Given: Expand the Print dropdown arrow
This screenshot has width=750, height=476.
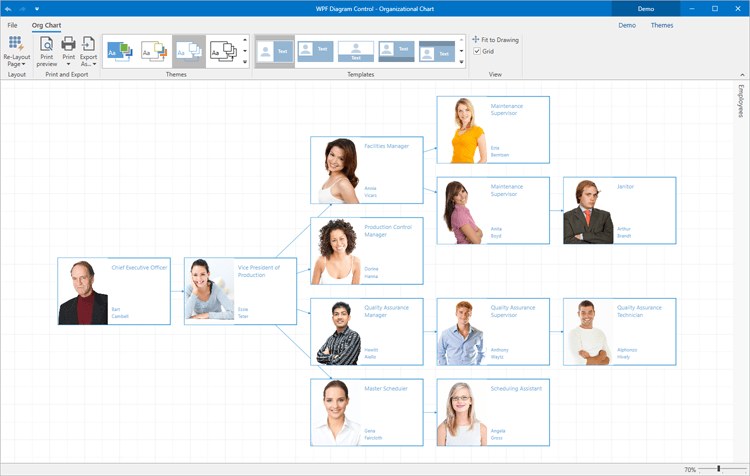Looking at the screenshot, I should [x=68, y=64].
